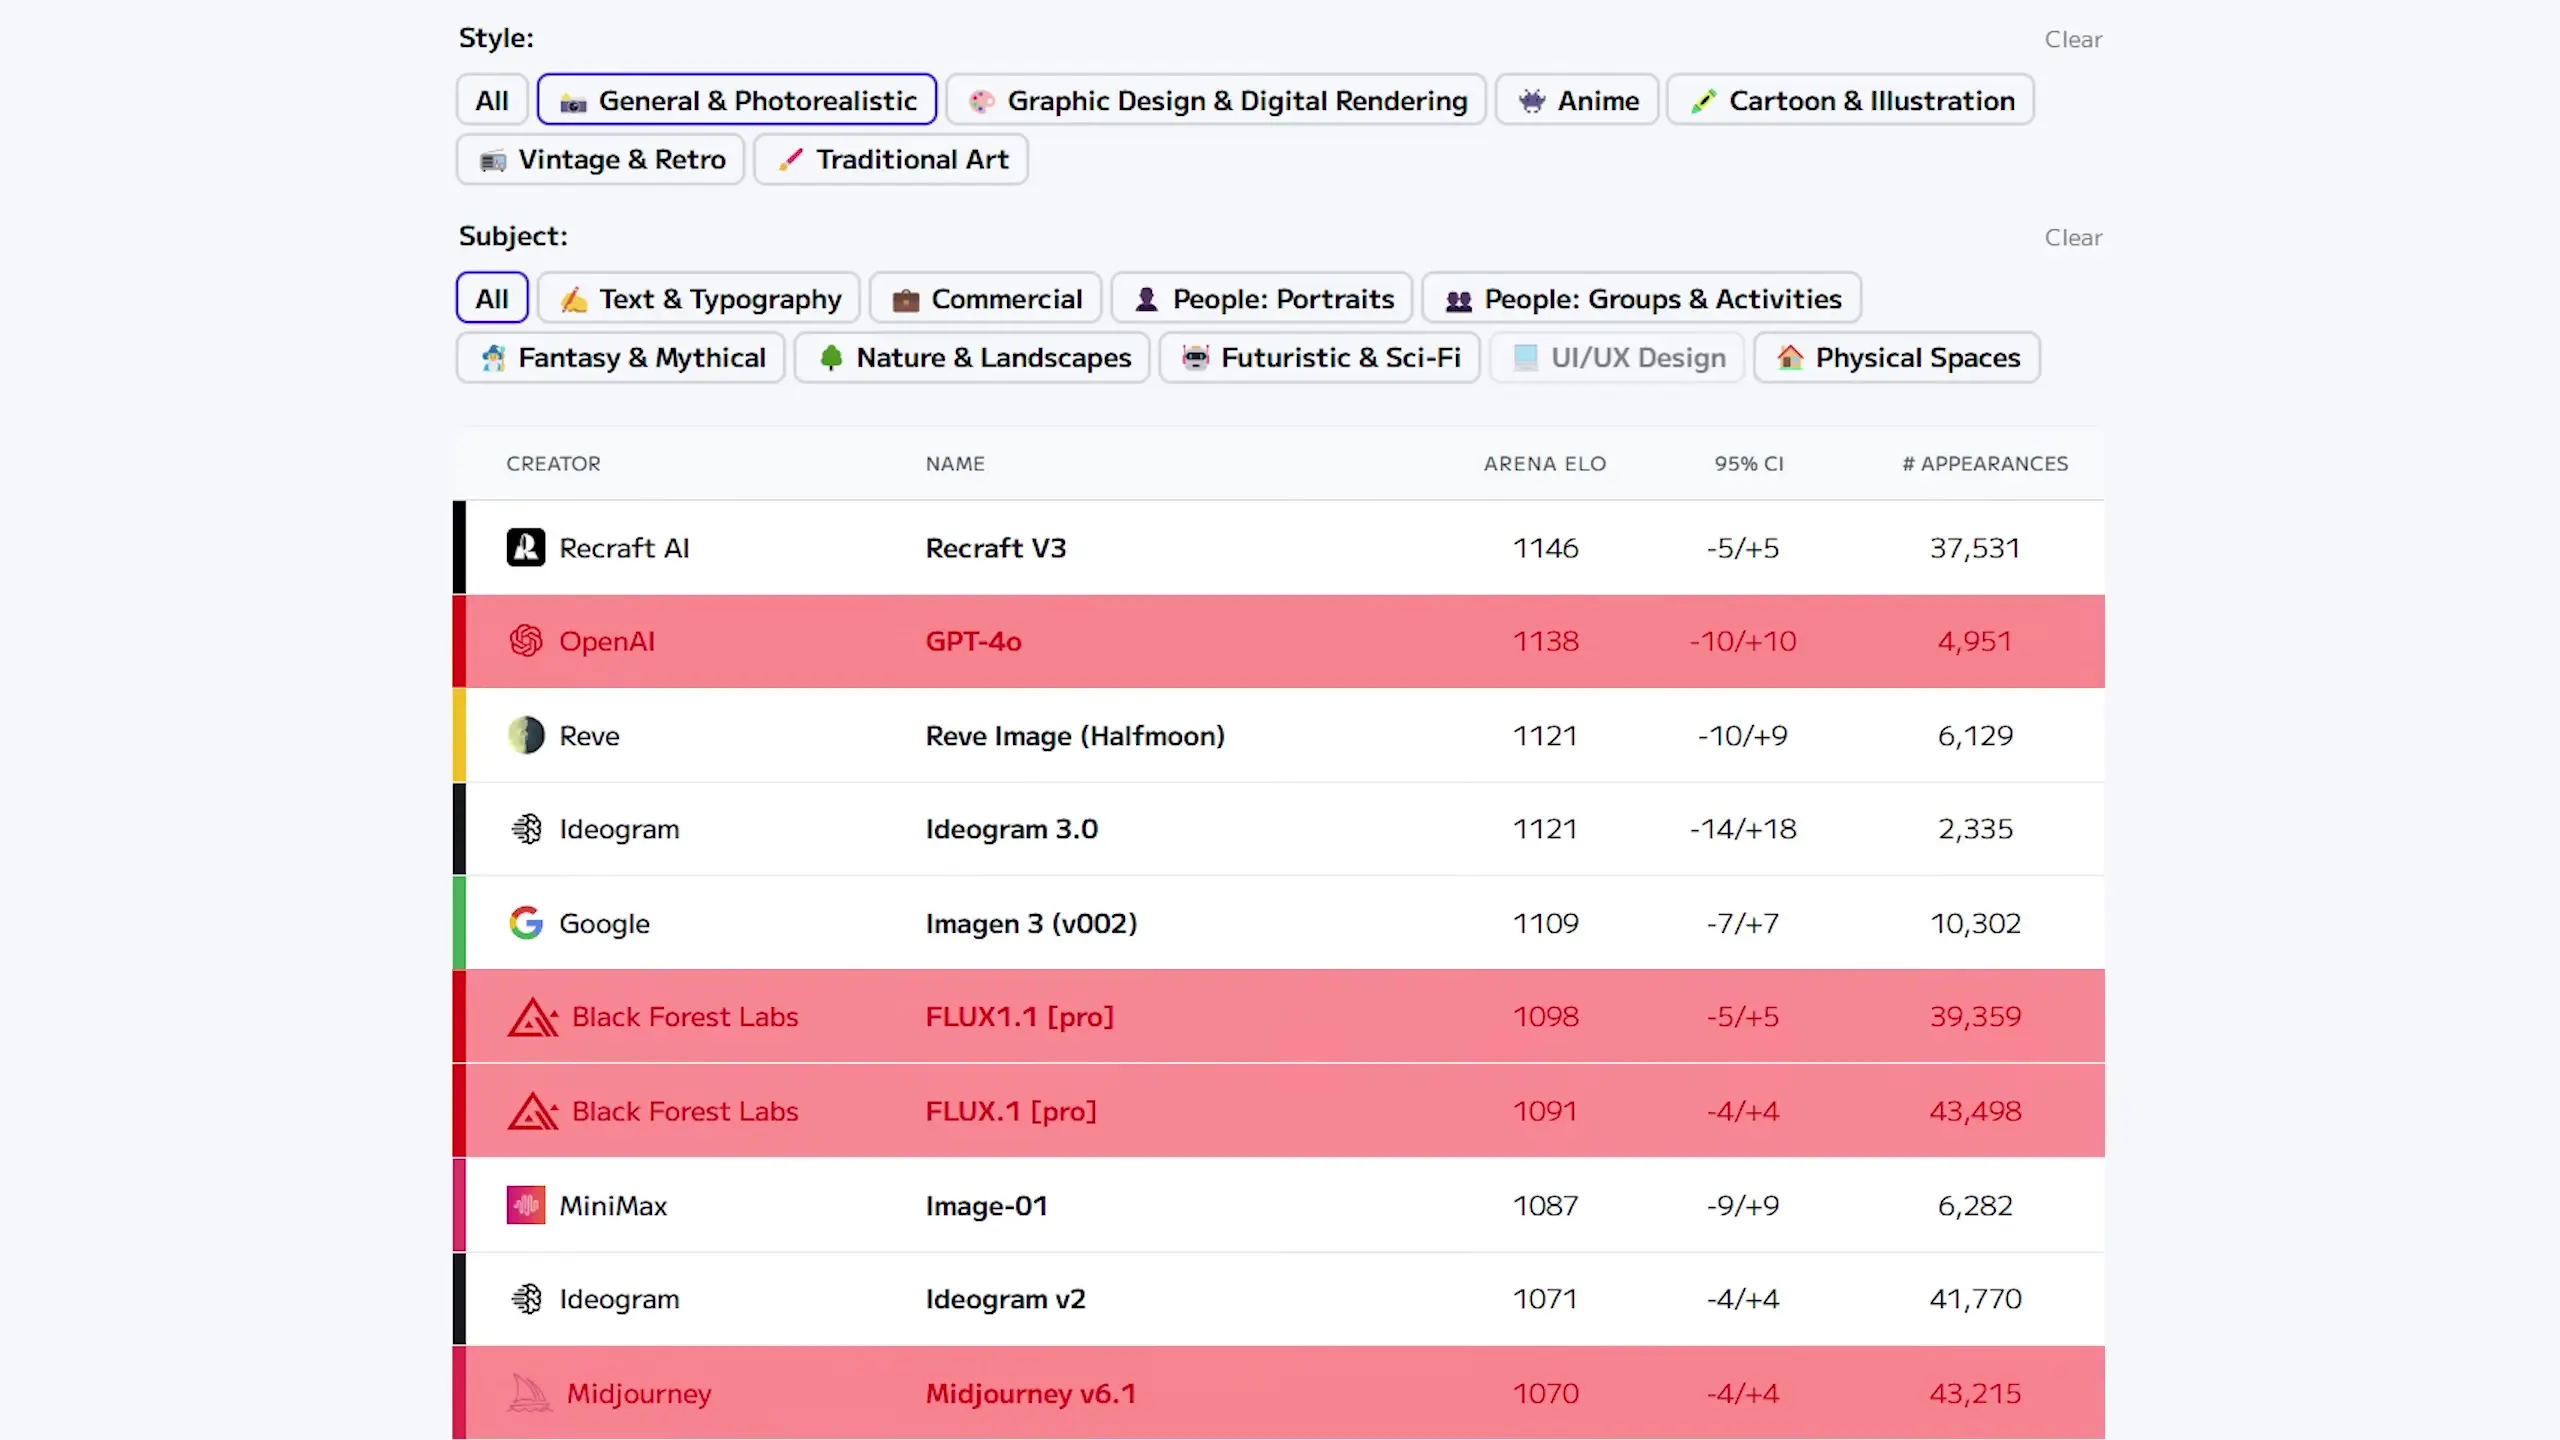The image size is (2560, 1440).
Task: Click the FLUX.1 [pro] model name
Action: (x=1011, y=1111)
